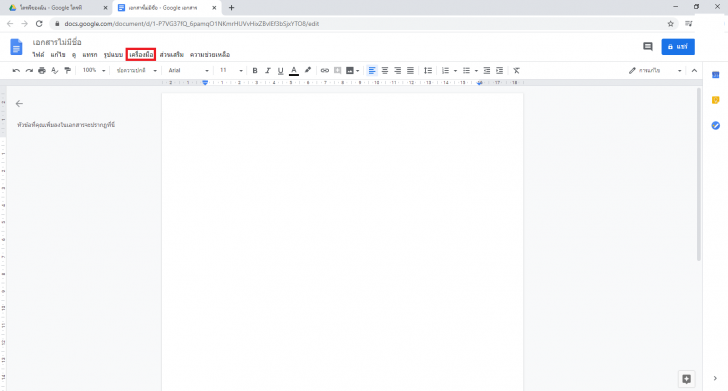Align text left
This screenshot has height=391, width=728.
point(372,71)
